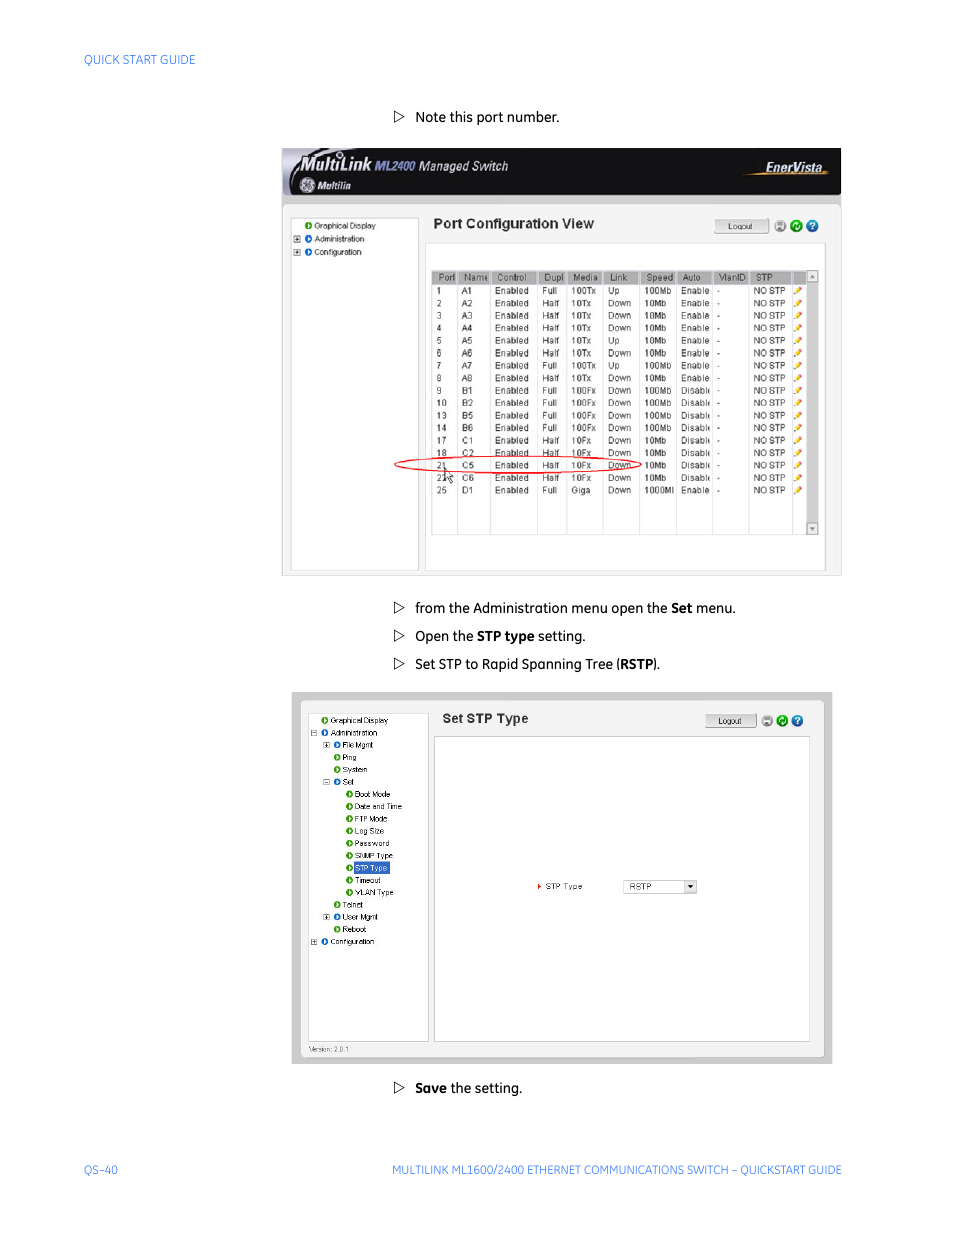This screenshot has height=1235, width=954.
Task: Open Telnet under Administration
Action: [x=353, y=905]
